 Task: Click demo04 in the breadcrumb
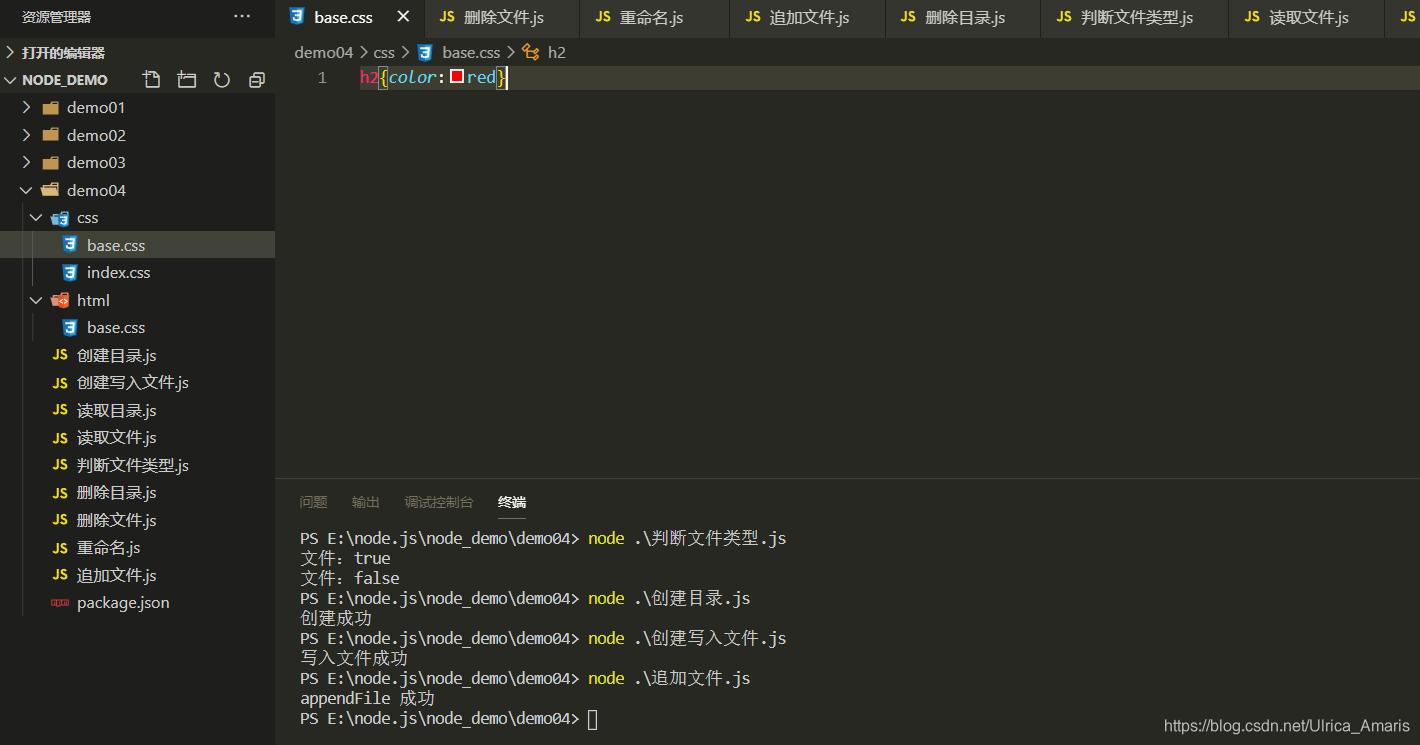tap(324, 52)
